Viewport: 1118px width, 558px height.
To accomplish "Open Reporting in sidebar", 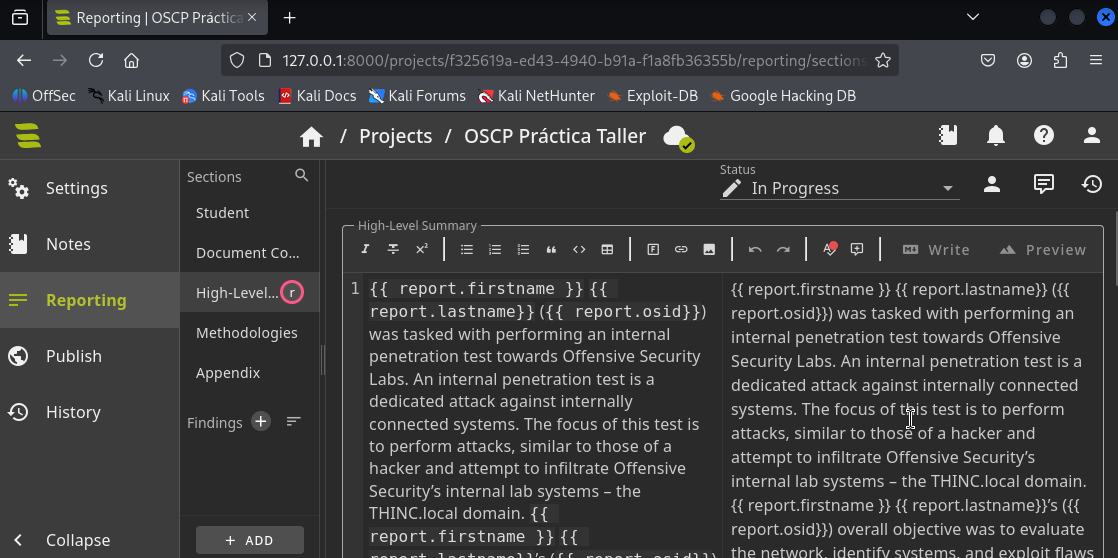I will point(89,300).
